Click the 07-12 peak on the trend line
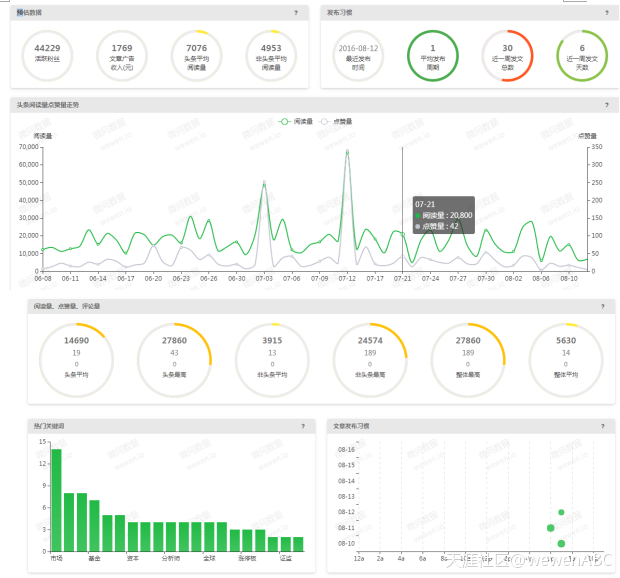620x578 pixels. click(x=347, y=152)
